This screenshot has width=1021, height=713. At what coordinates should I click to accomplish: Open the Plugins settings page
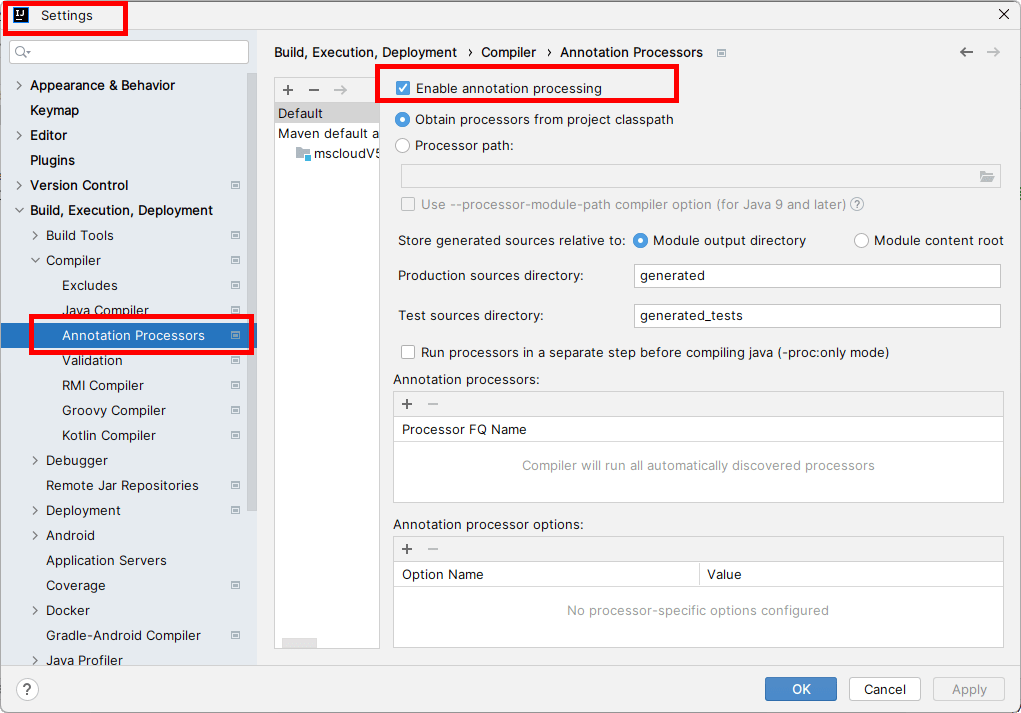[x=52, y=160]
